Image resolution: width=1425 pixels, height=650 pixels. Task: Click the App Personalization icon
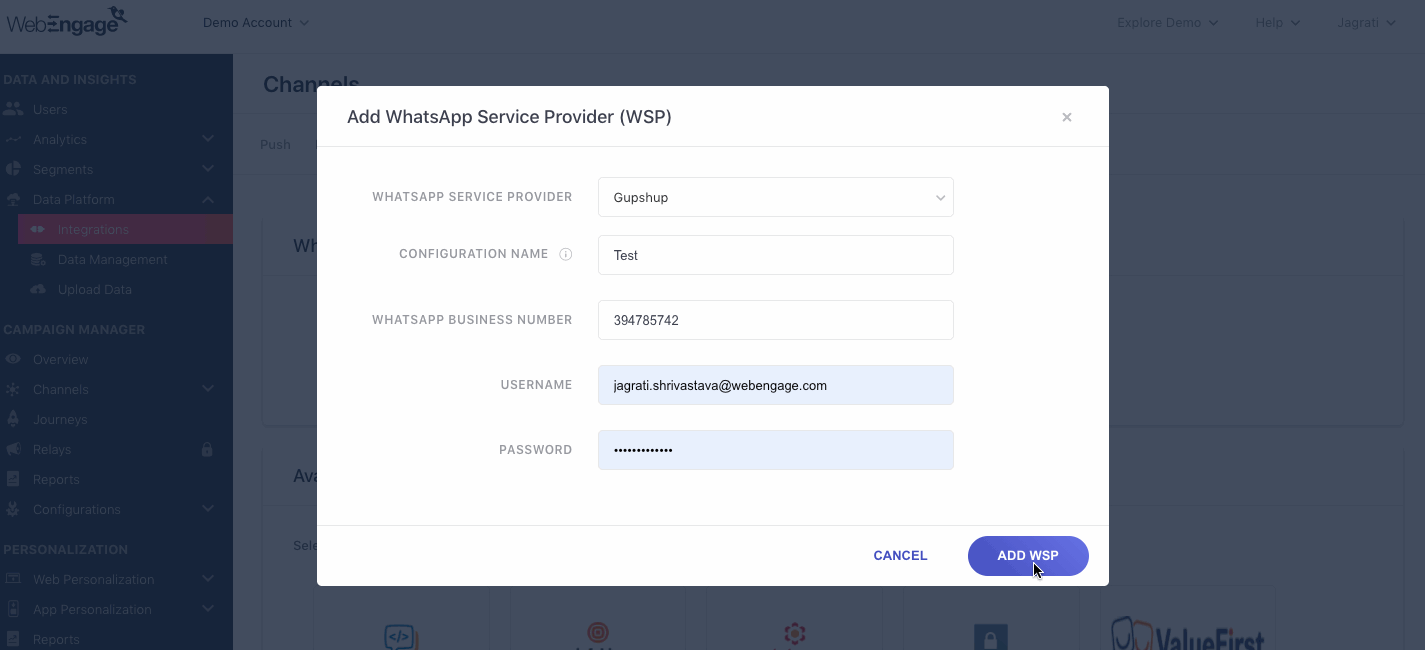click(13, 609)
